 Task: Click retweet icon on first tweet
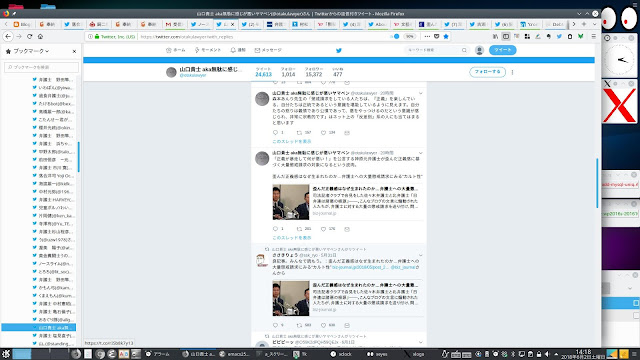[299, 133]
